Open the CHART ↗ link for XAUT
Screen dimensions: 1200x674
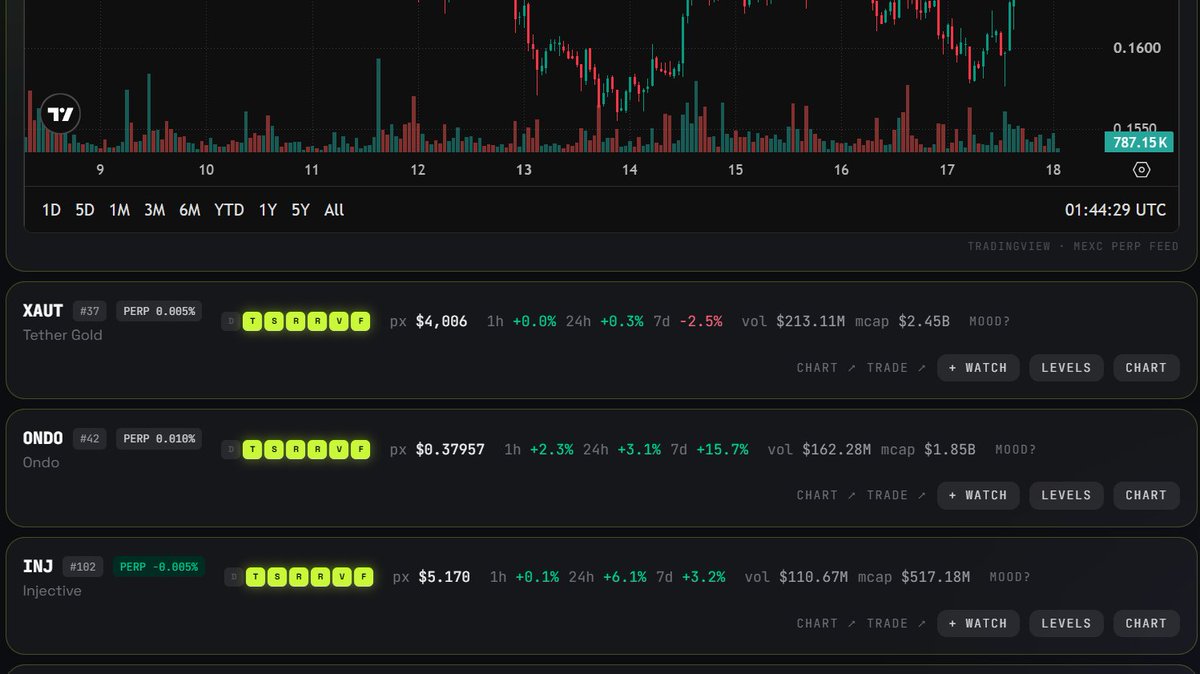click(x=826, y=368)
